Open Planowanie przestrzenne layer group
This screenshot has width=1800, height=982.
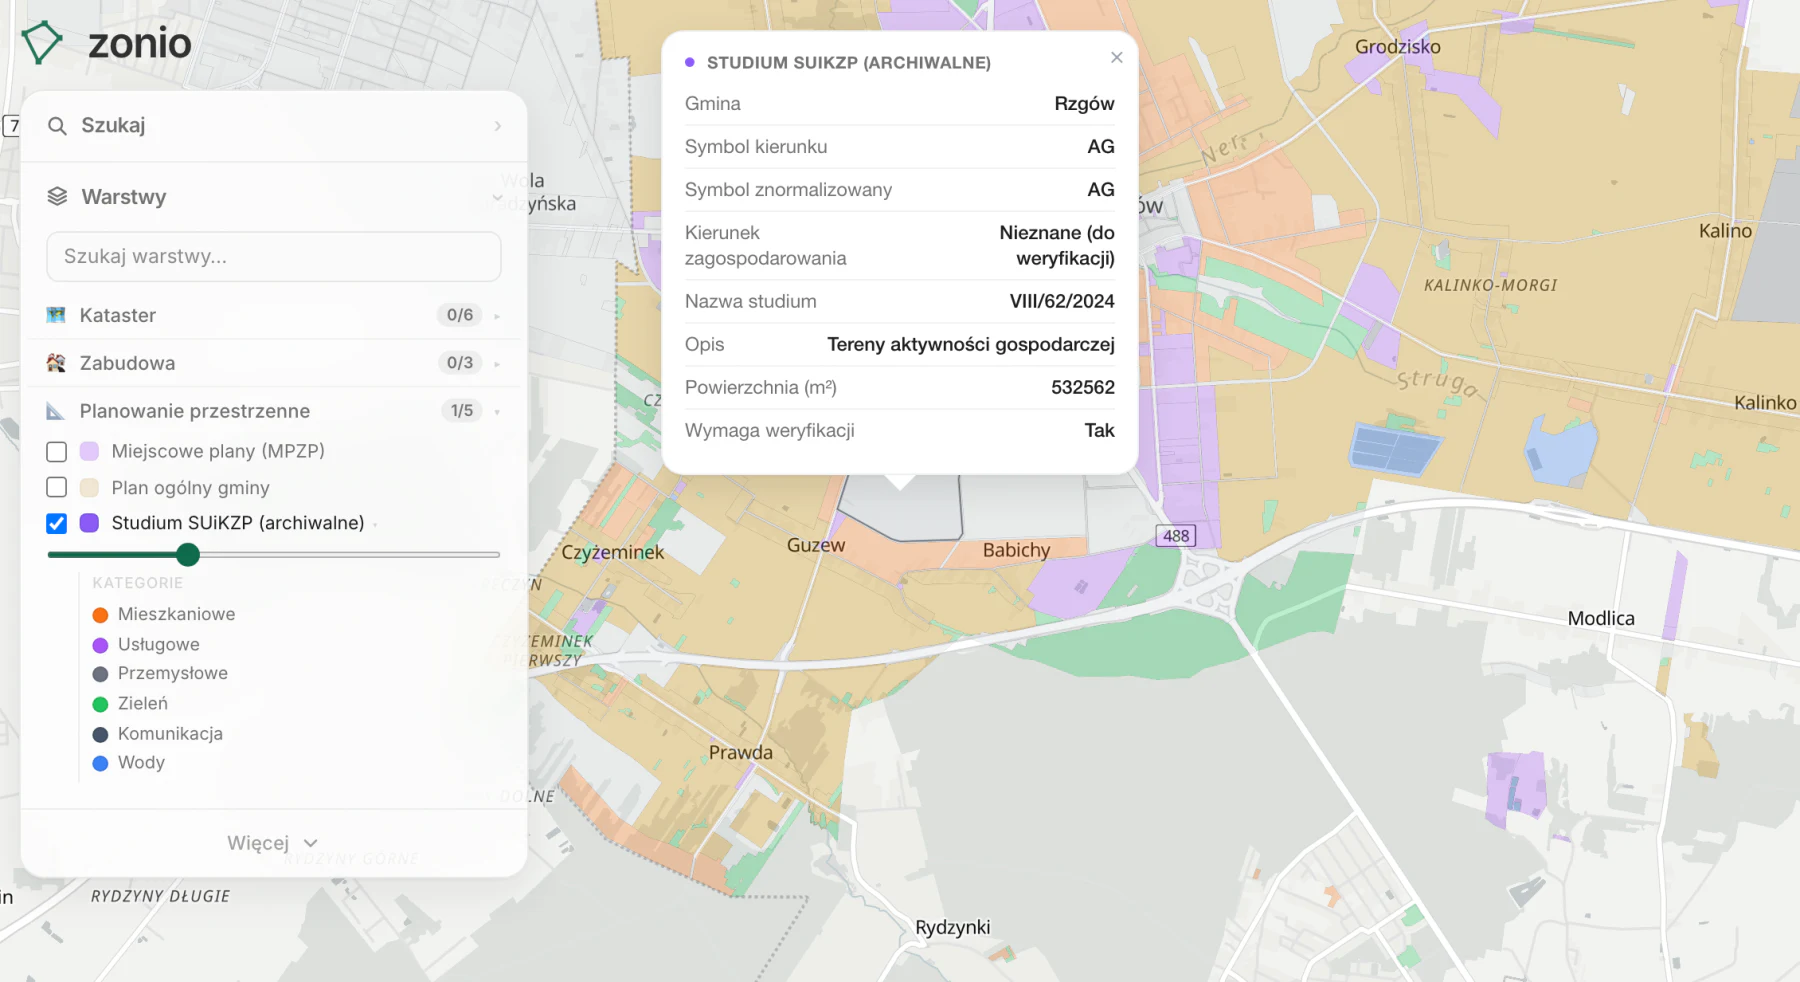tap(274, 411)
